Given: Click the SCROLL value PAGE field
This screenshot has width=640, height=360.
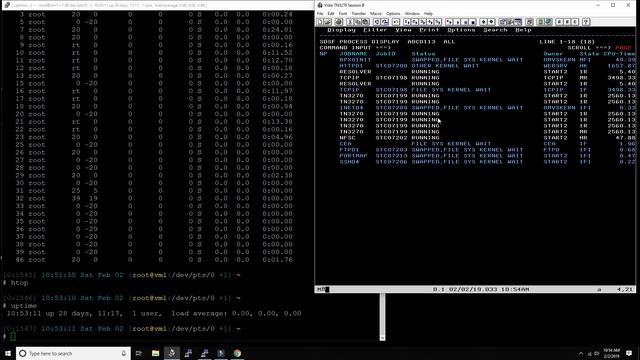Looking at the screenshot, I should click(x=623, y=48).
